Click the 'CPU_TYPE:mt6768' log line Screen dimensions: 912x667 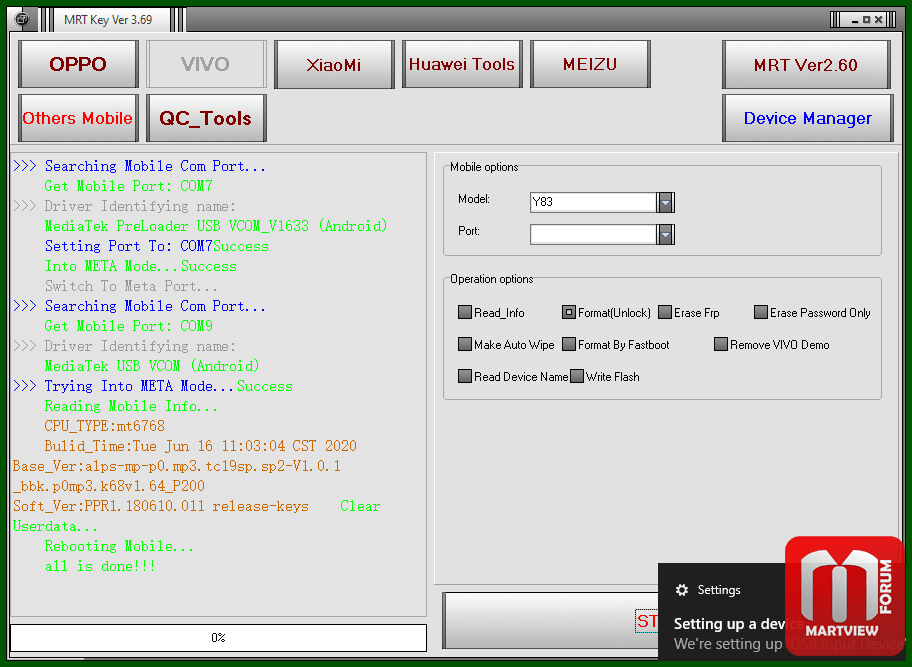pyautogui.click(x=105, y=426)
